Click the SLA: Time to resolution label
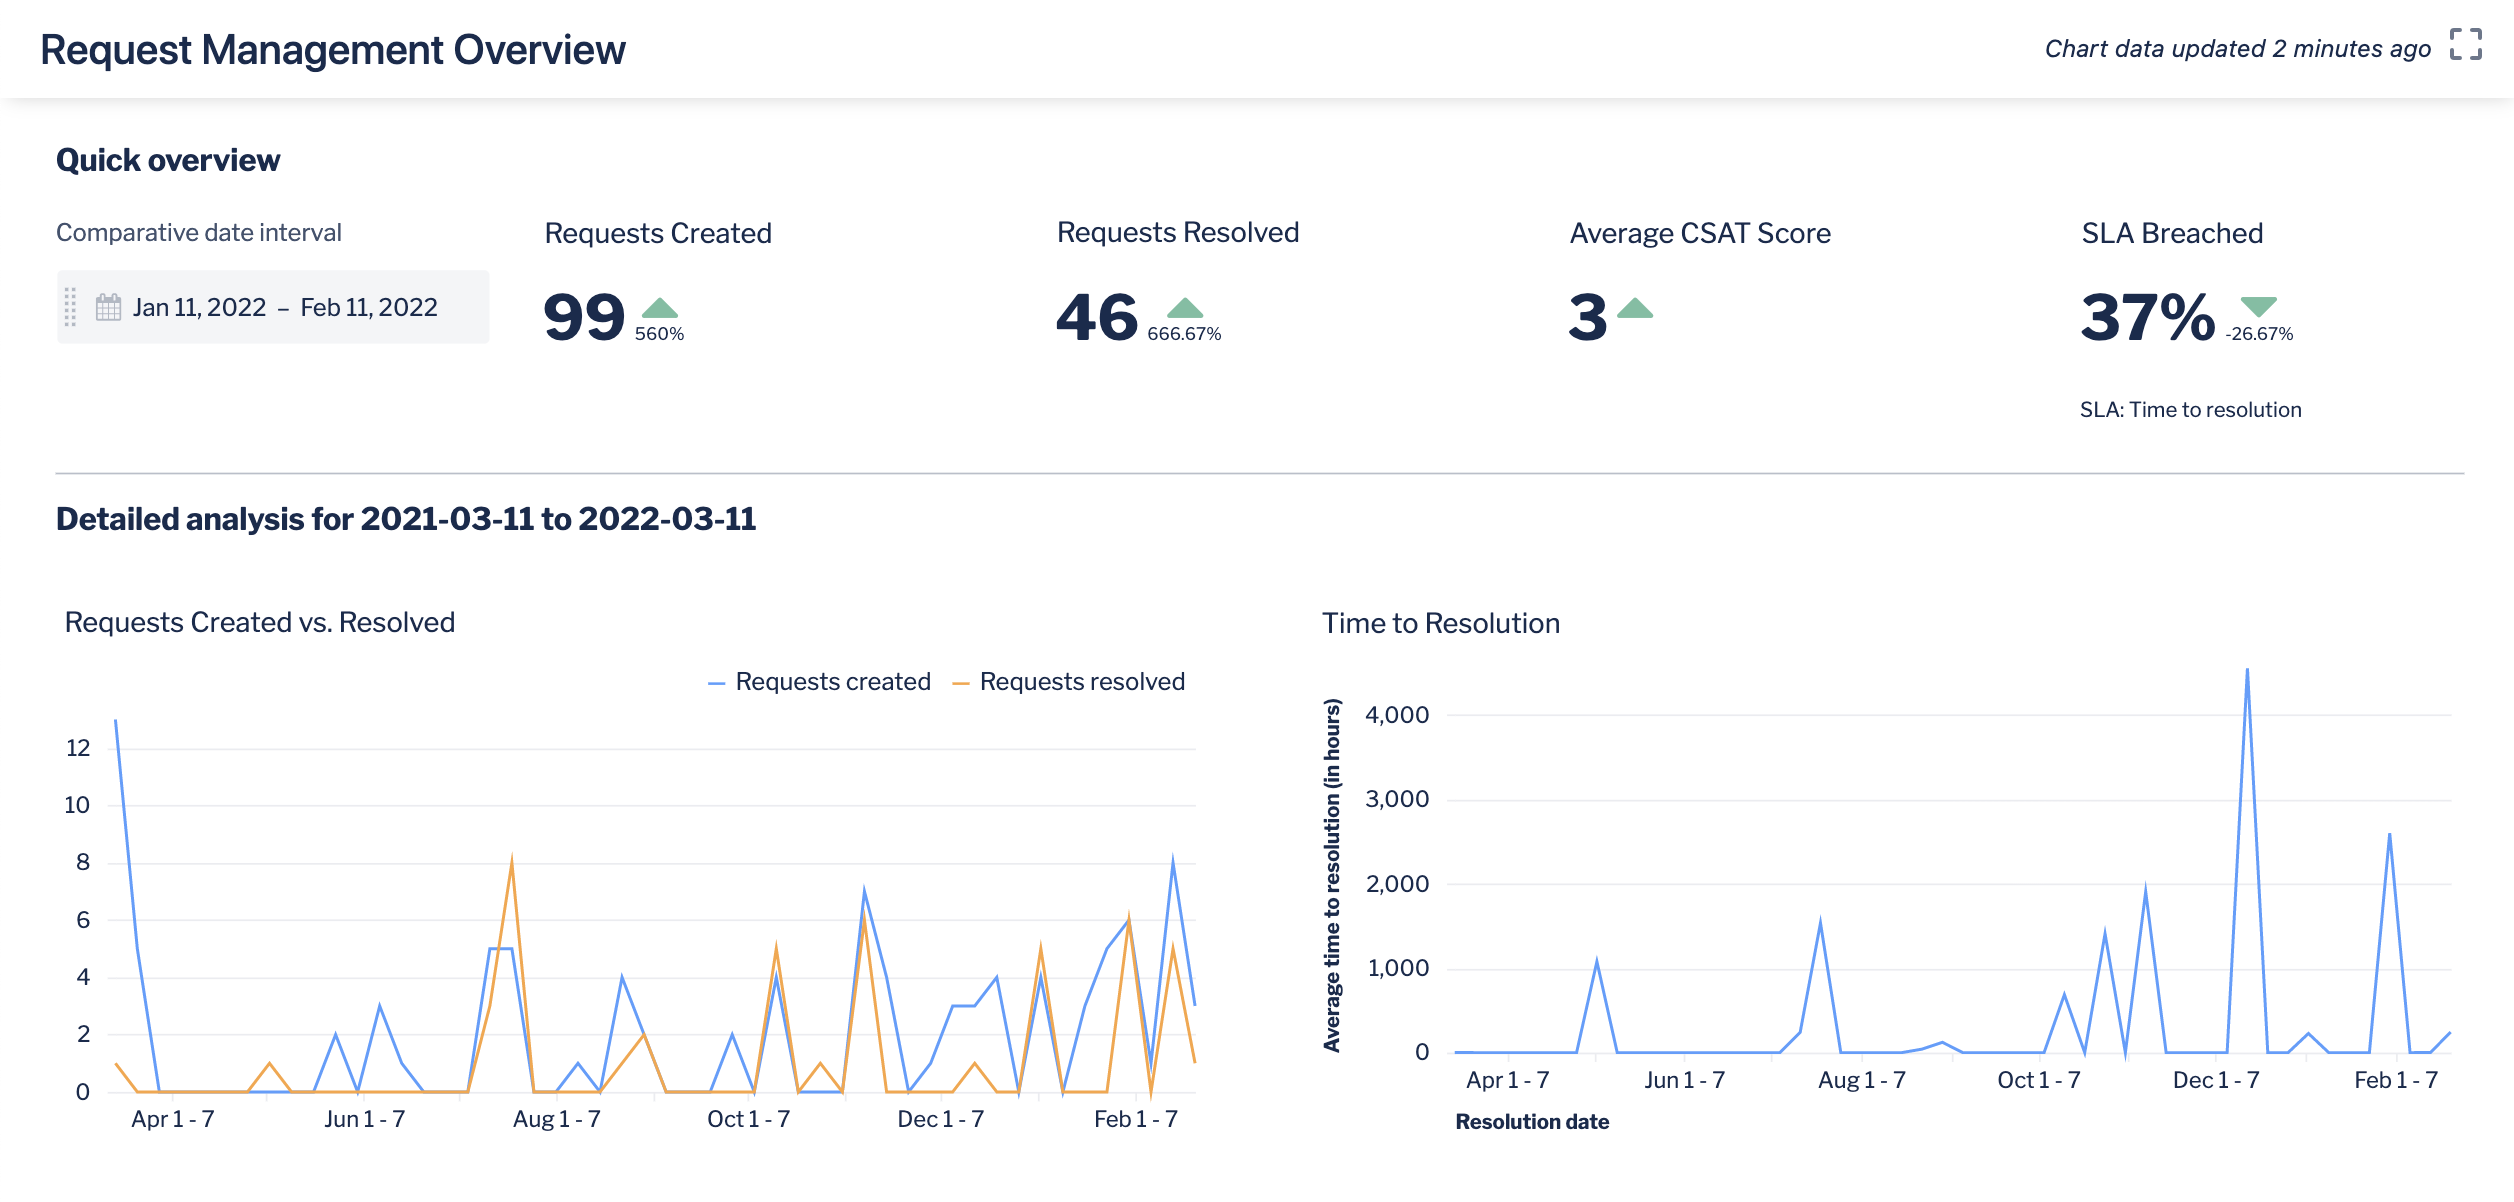This screenshot has width=2514, height=1202. click(2191, 409)
